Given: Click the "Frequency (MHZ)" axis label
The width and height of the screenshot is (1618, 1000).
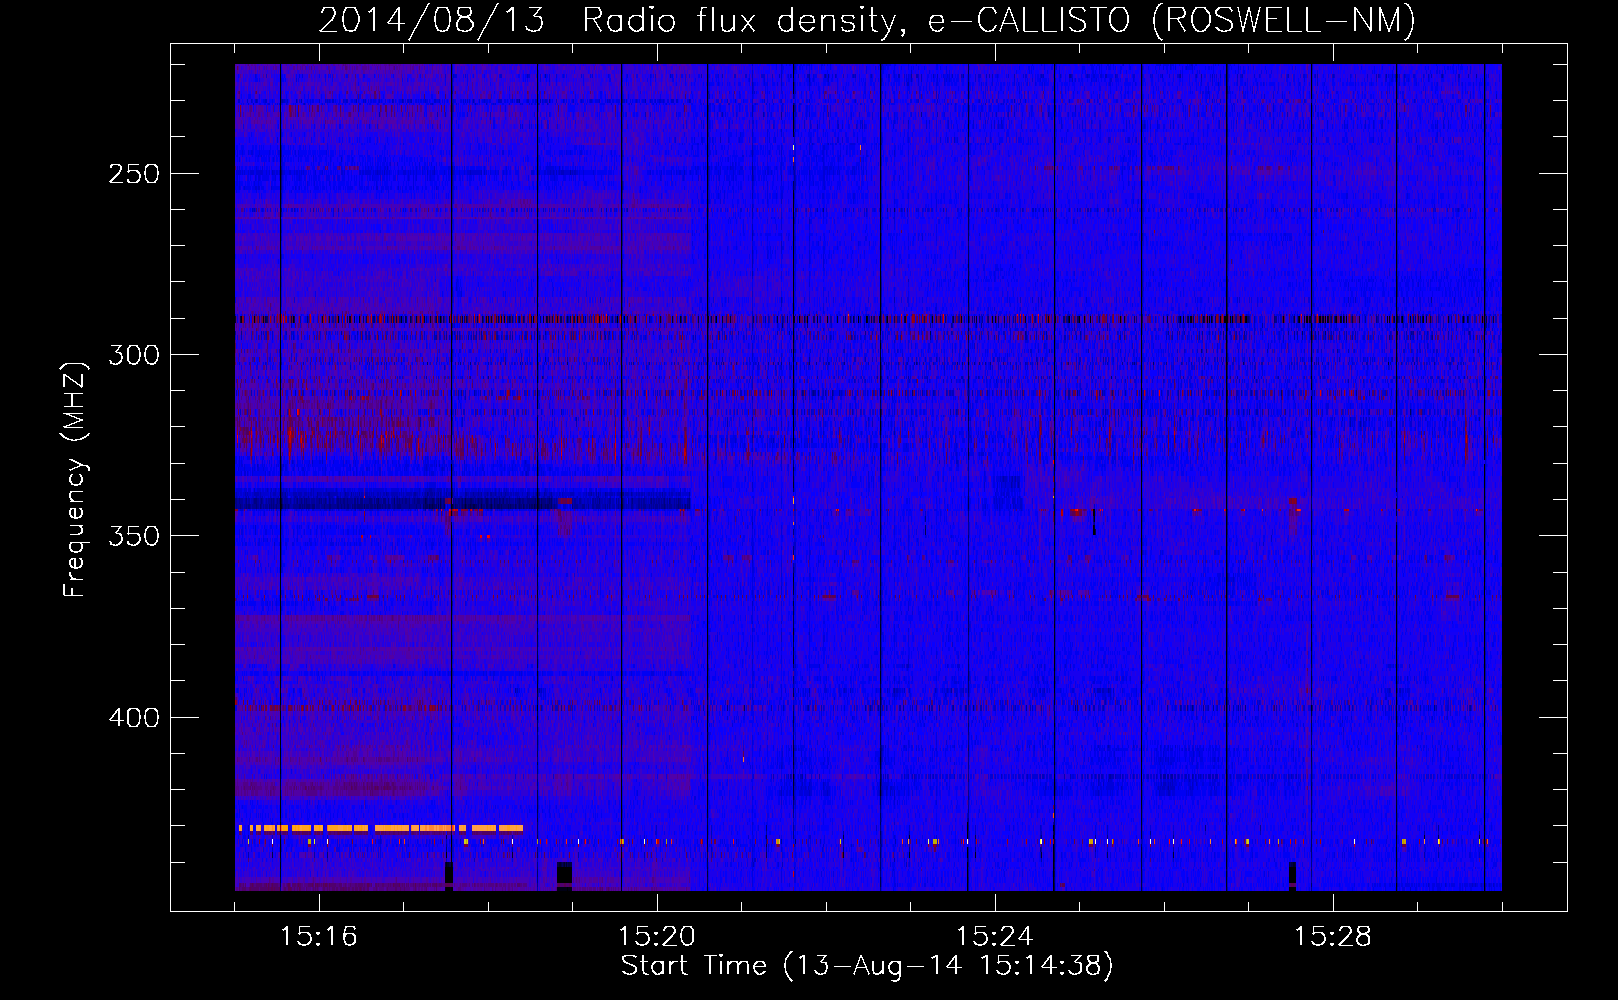Looking at the screenshot, I should click(x=75, y=479).
